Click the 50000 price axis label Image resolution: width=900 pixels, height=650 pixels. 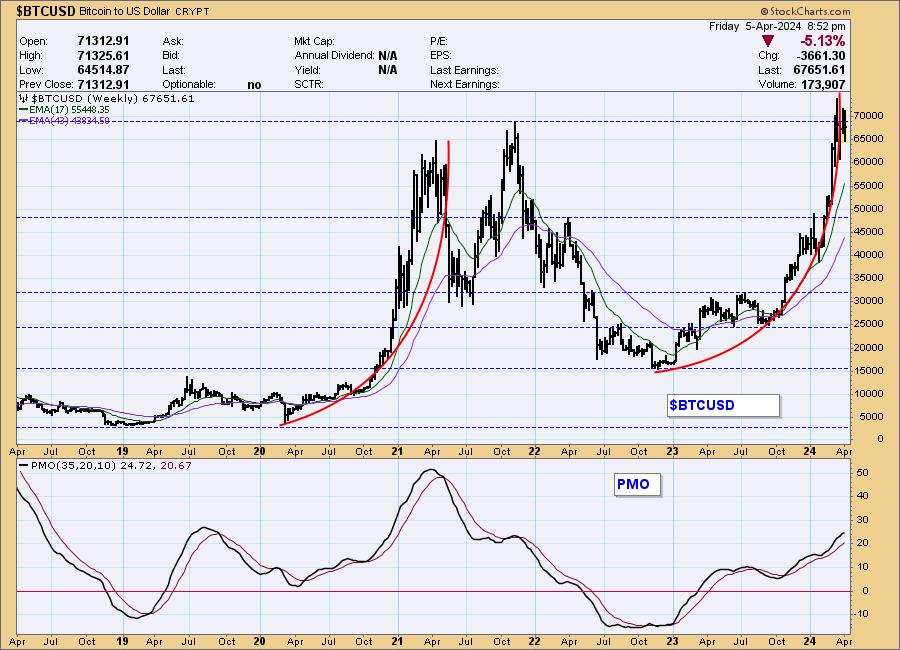pyautogui.click(x=868, y=208)
